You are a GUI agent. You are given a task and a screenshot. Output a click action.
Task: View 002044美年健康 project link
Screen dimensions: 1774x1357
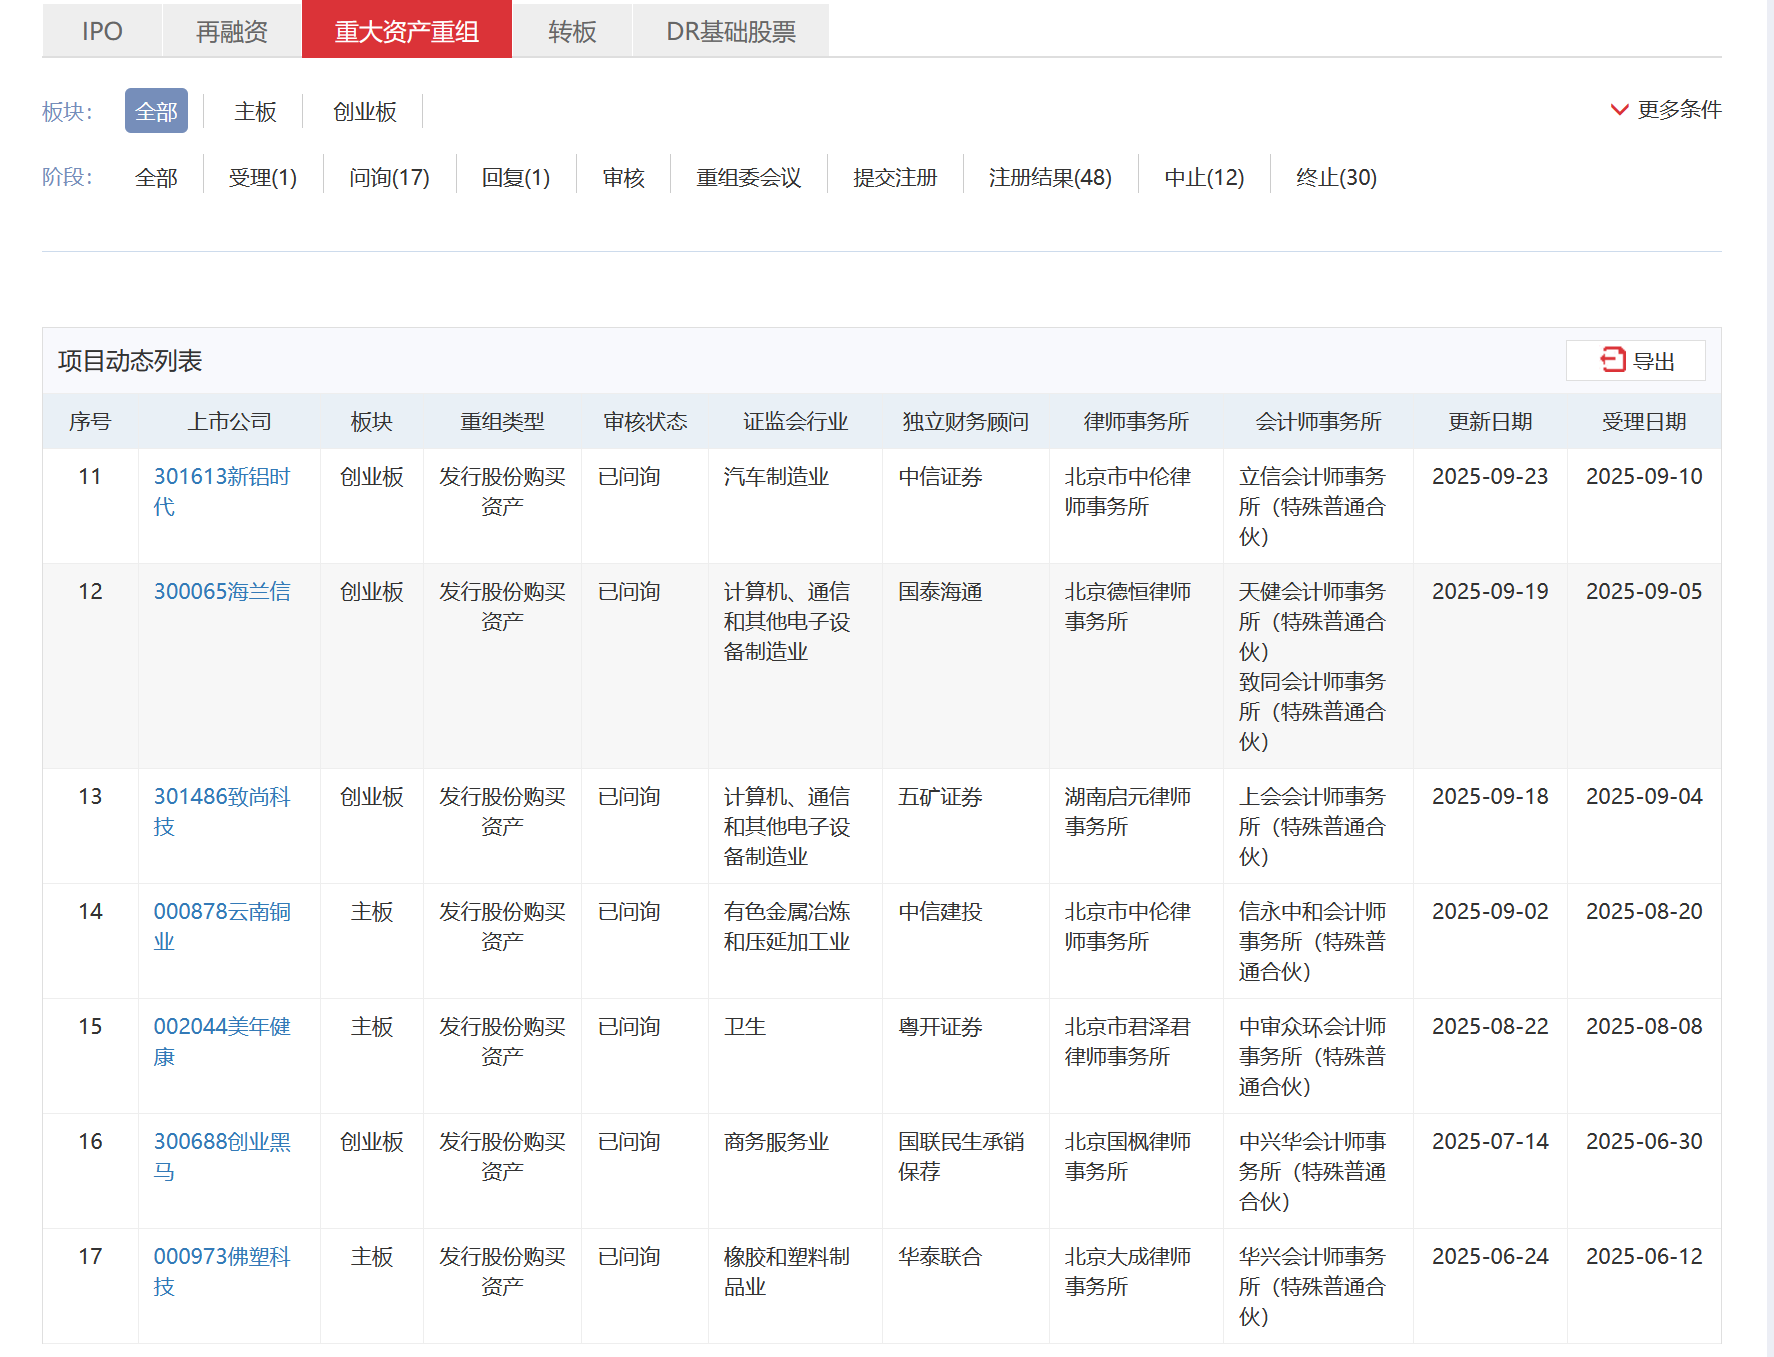point(221,1027)
